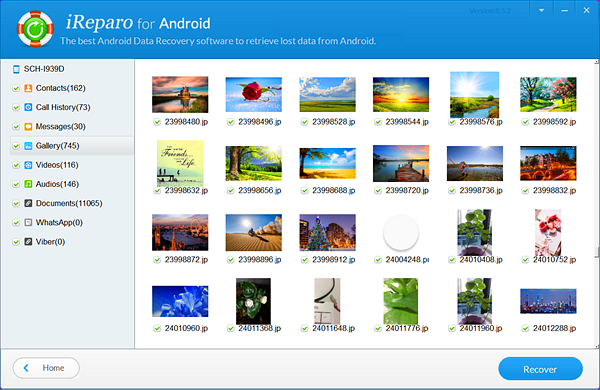Select the white circle thumbnail 24004248

click(401, 232)
